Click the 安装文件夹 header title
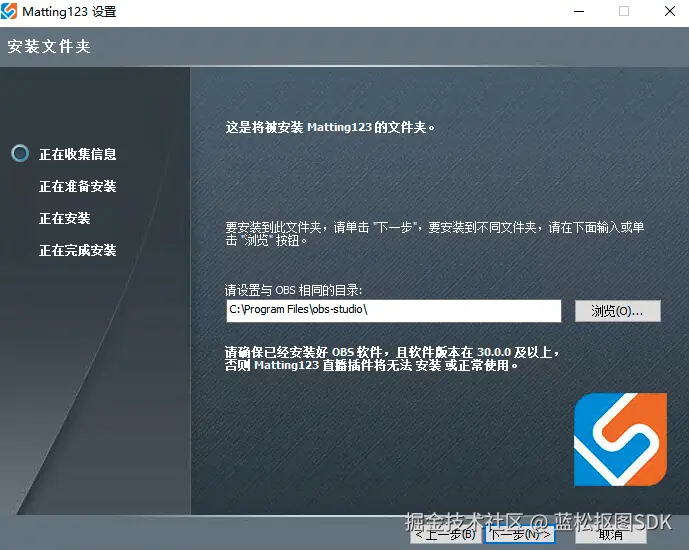The width and height of the screenshot is (689, 550). click(x=49, y=46)
